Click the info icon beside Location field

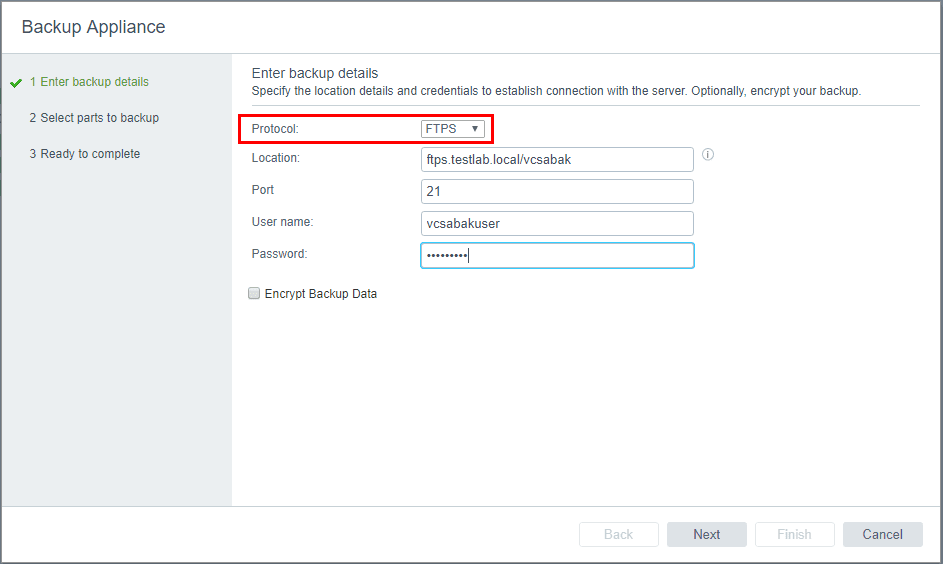(708, 155)
